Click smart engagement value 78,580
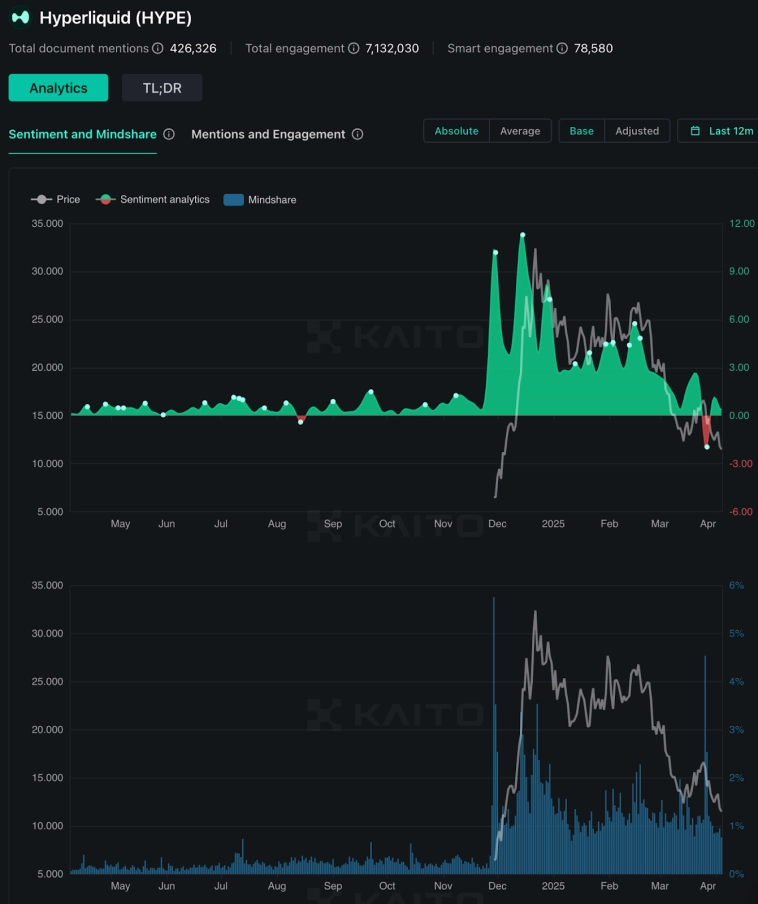 pos(593,48)
